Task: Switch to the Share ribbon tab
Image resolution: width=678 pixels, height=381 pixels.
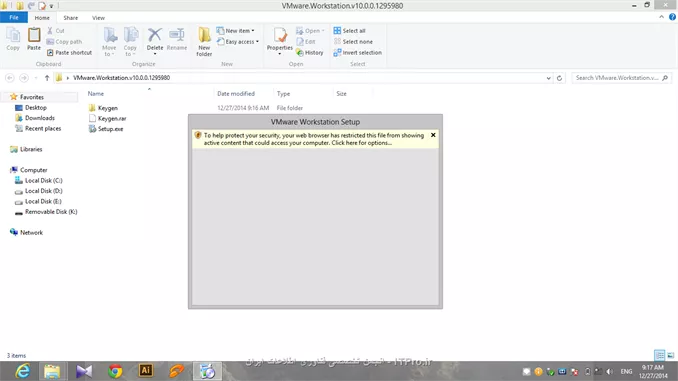Action: 70,18
